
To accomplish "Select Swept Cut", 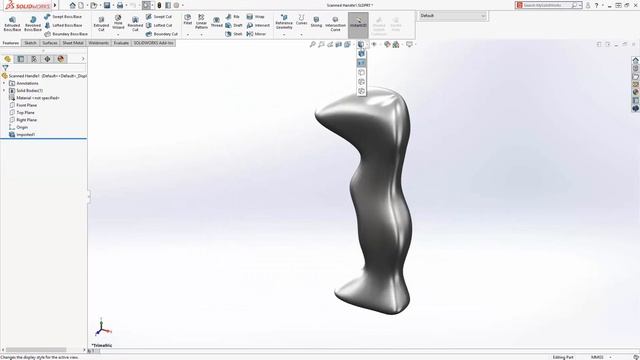I will tap(159, 17).
